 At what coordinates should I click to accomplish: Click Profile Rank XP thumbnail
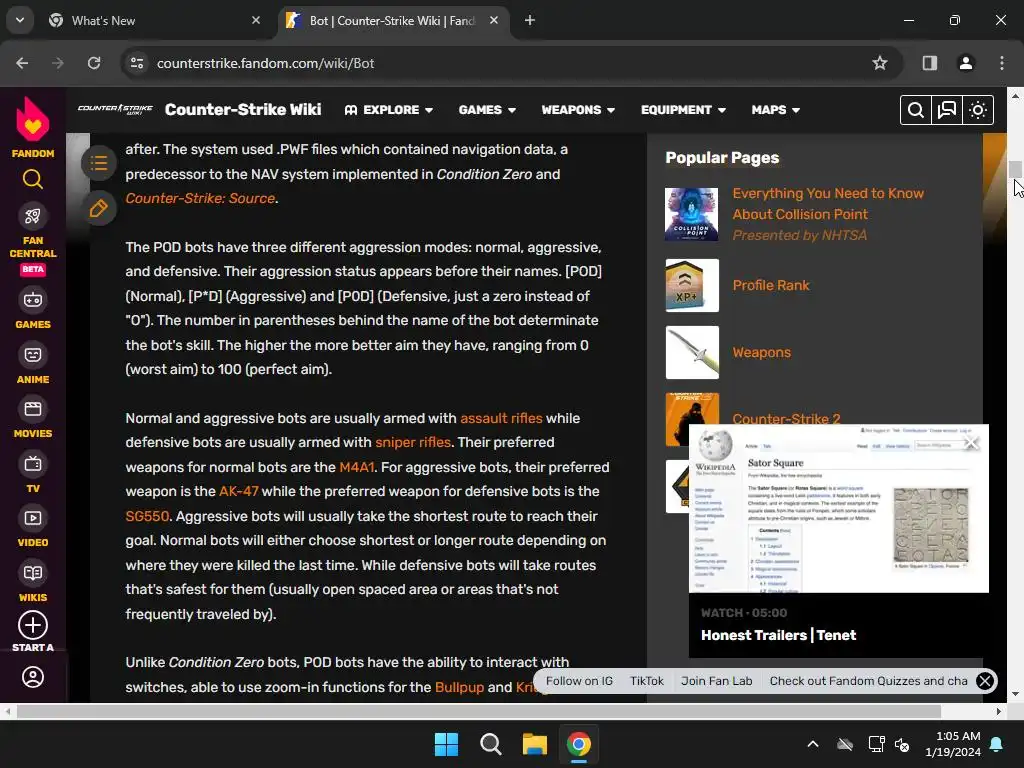point(692,285)
